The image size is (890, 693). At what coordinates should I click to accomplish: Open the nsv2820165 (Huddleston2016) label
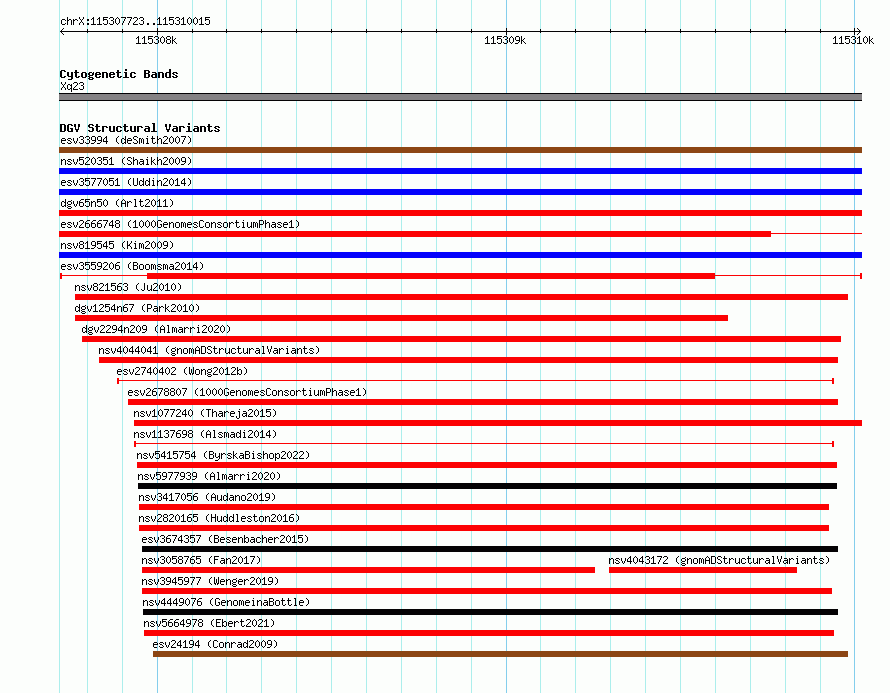click(x=219, y=518)
